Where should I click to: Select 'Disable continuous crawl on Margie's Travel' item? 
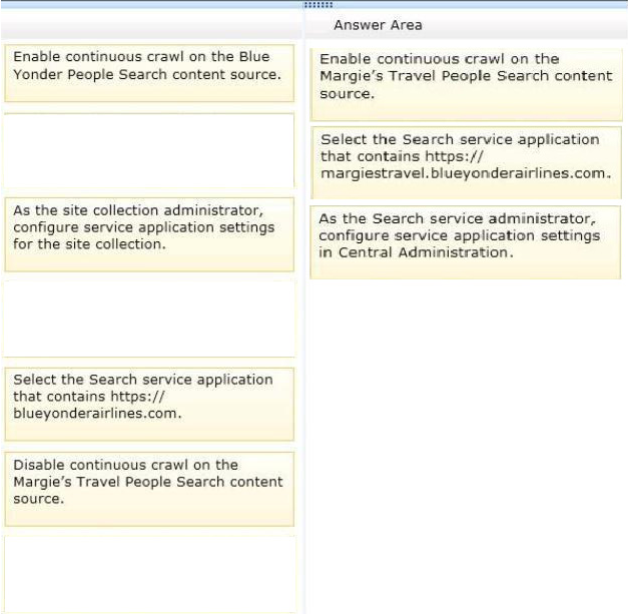pyautogui.click(x=149, y=489)
